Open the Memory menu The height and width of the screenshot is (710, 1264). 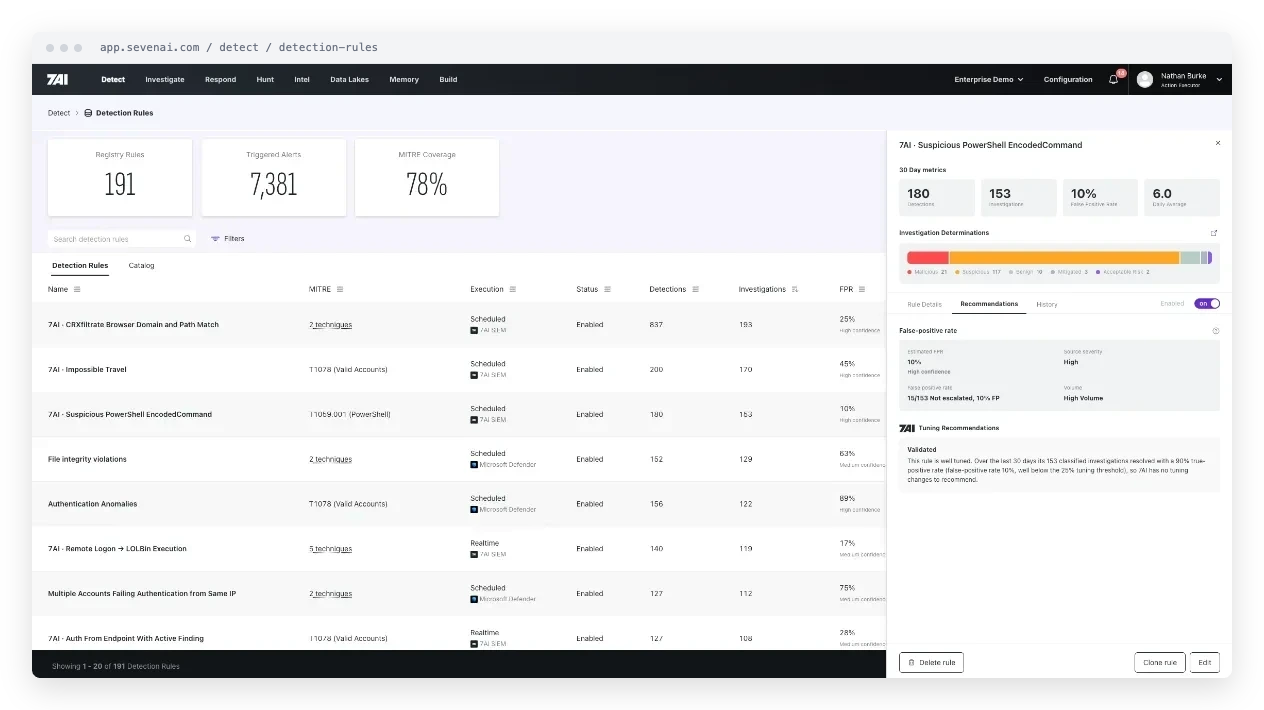[x=404, y=80]
